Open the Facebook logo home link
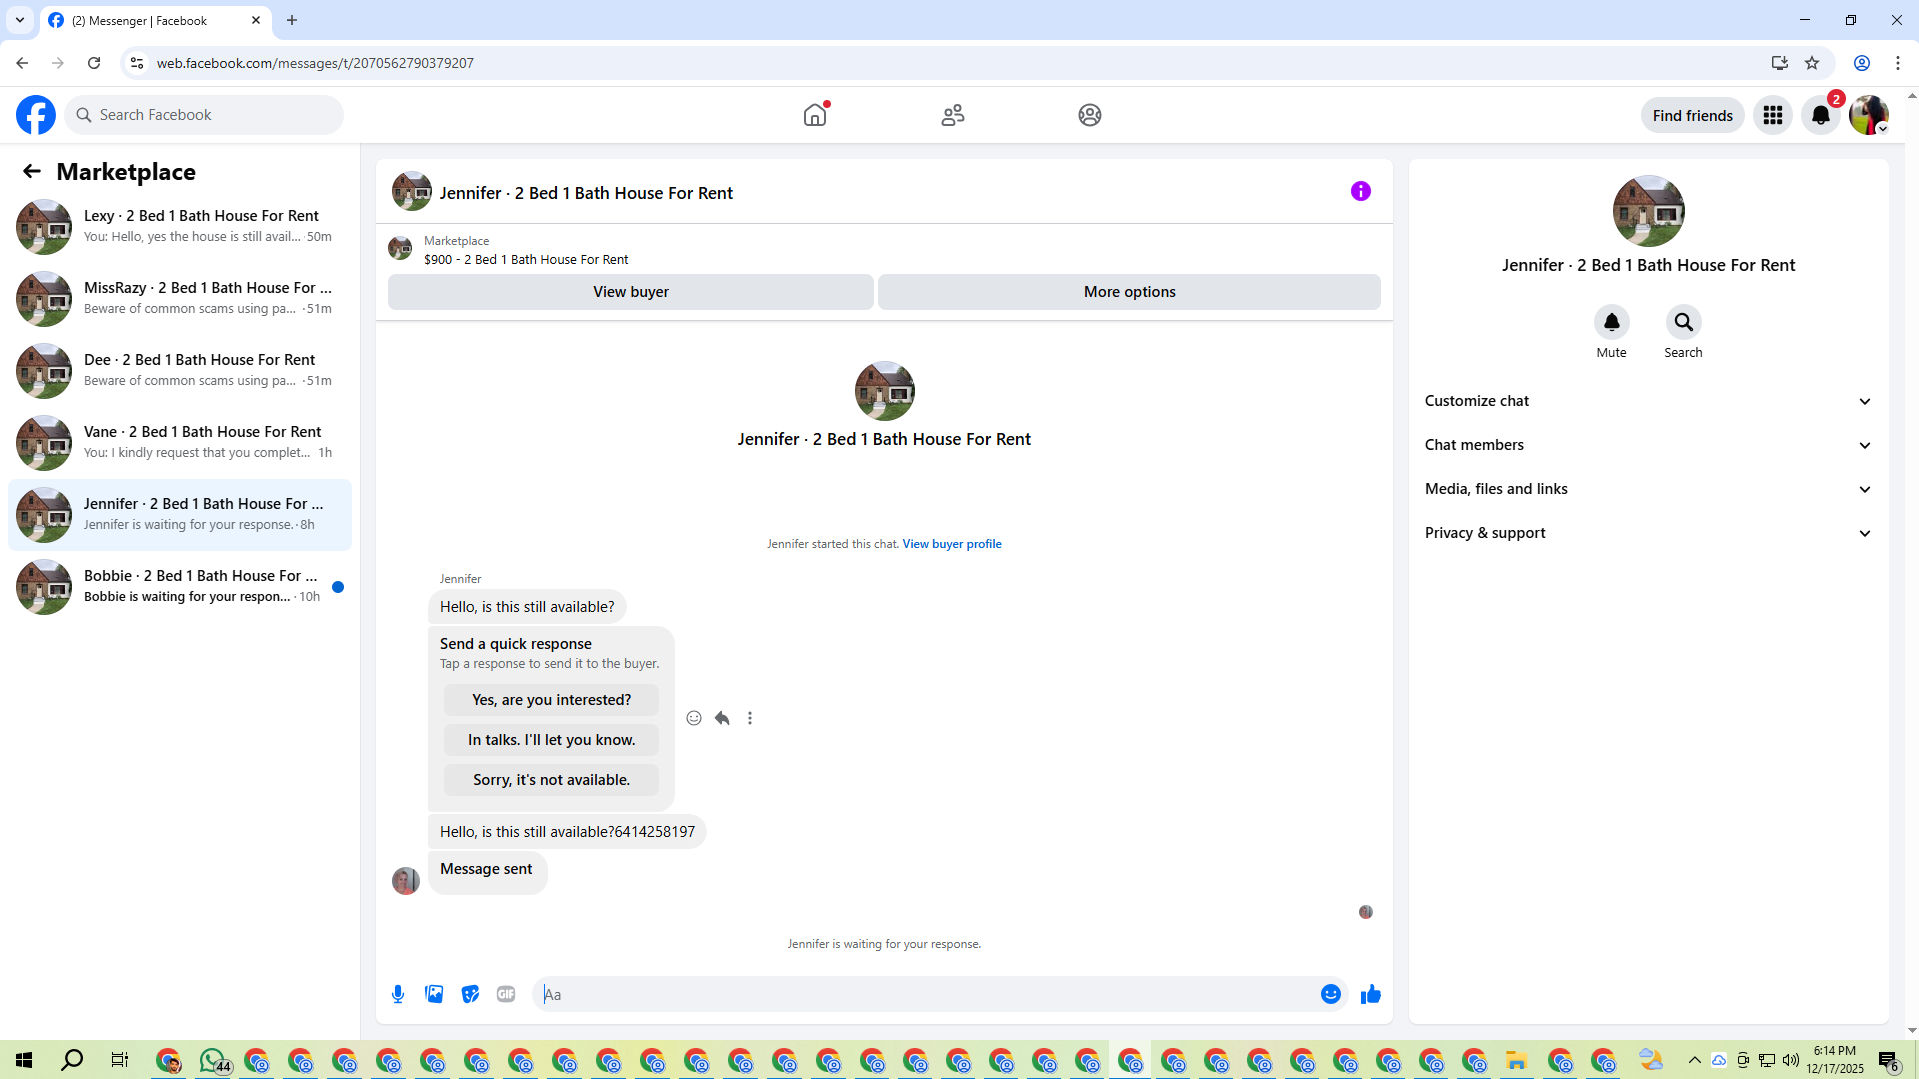1919x1079 pixels. (x=36, y=115)
